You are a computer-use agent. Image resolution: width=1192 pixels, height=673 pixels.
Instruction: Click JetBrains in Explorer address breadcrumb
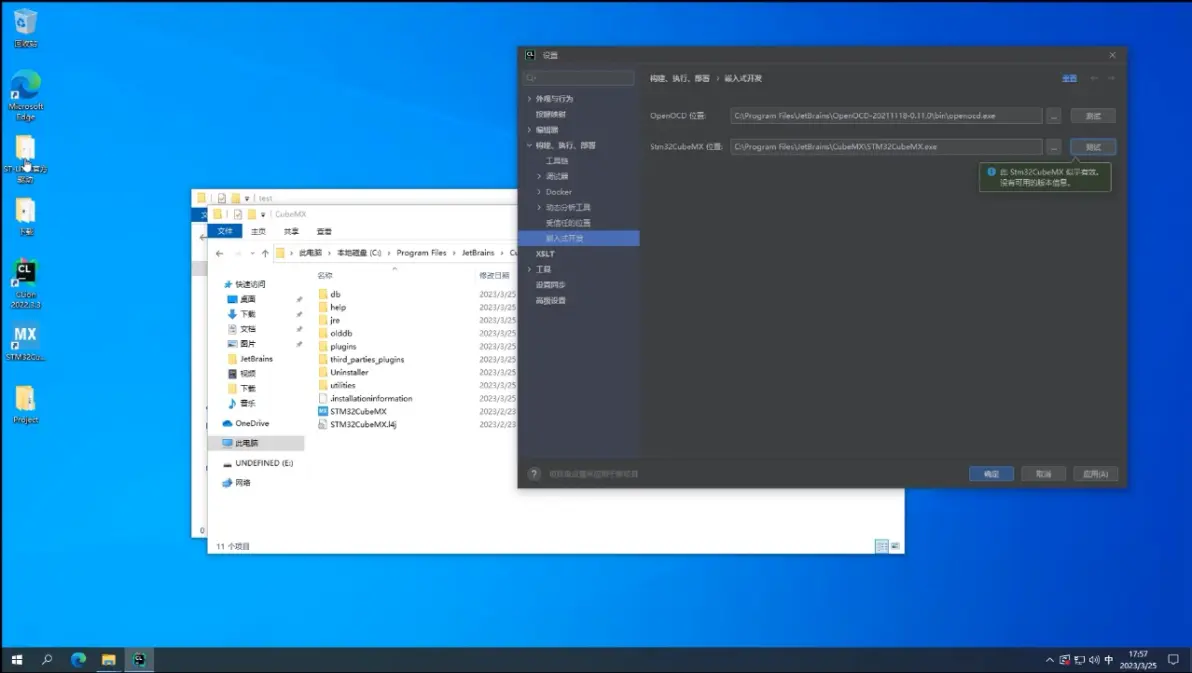point(477,253)
